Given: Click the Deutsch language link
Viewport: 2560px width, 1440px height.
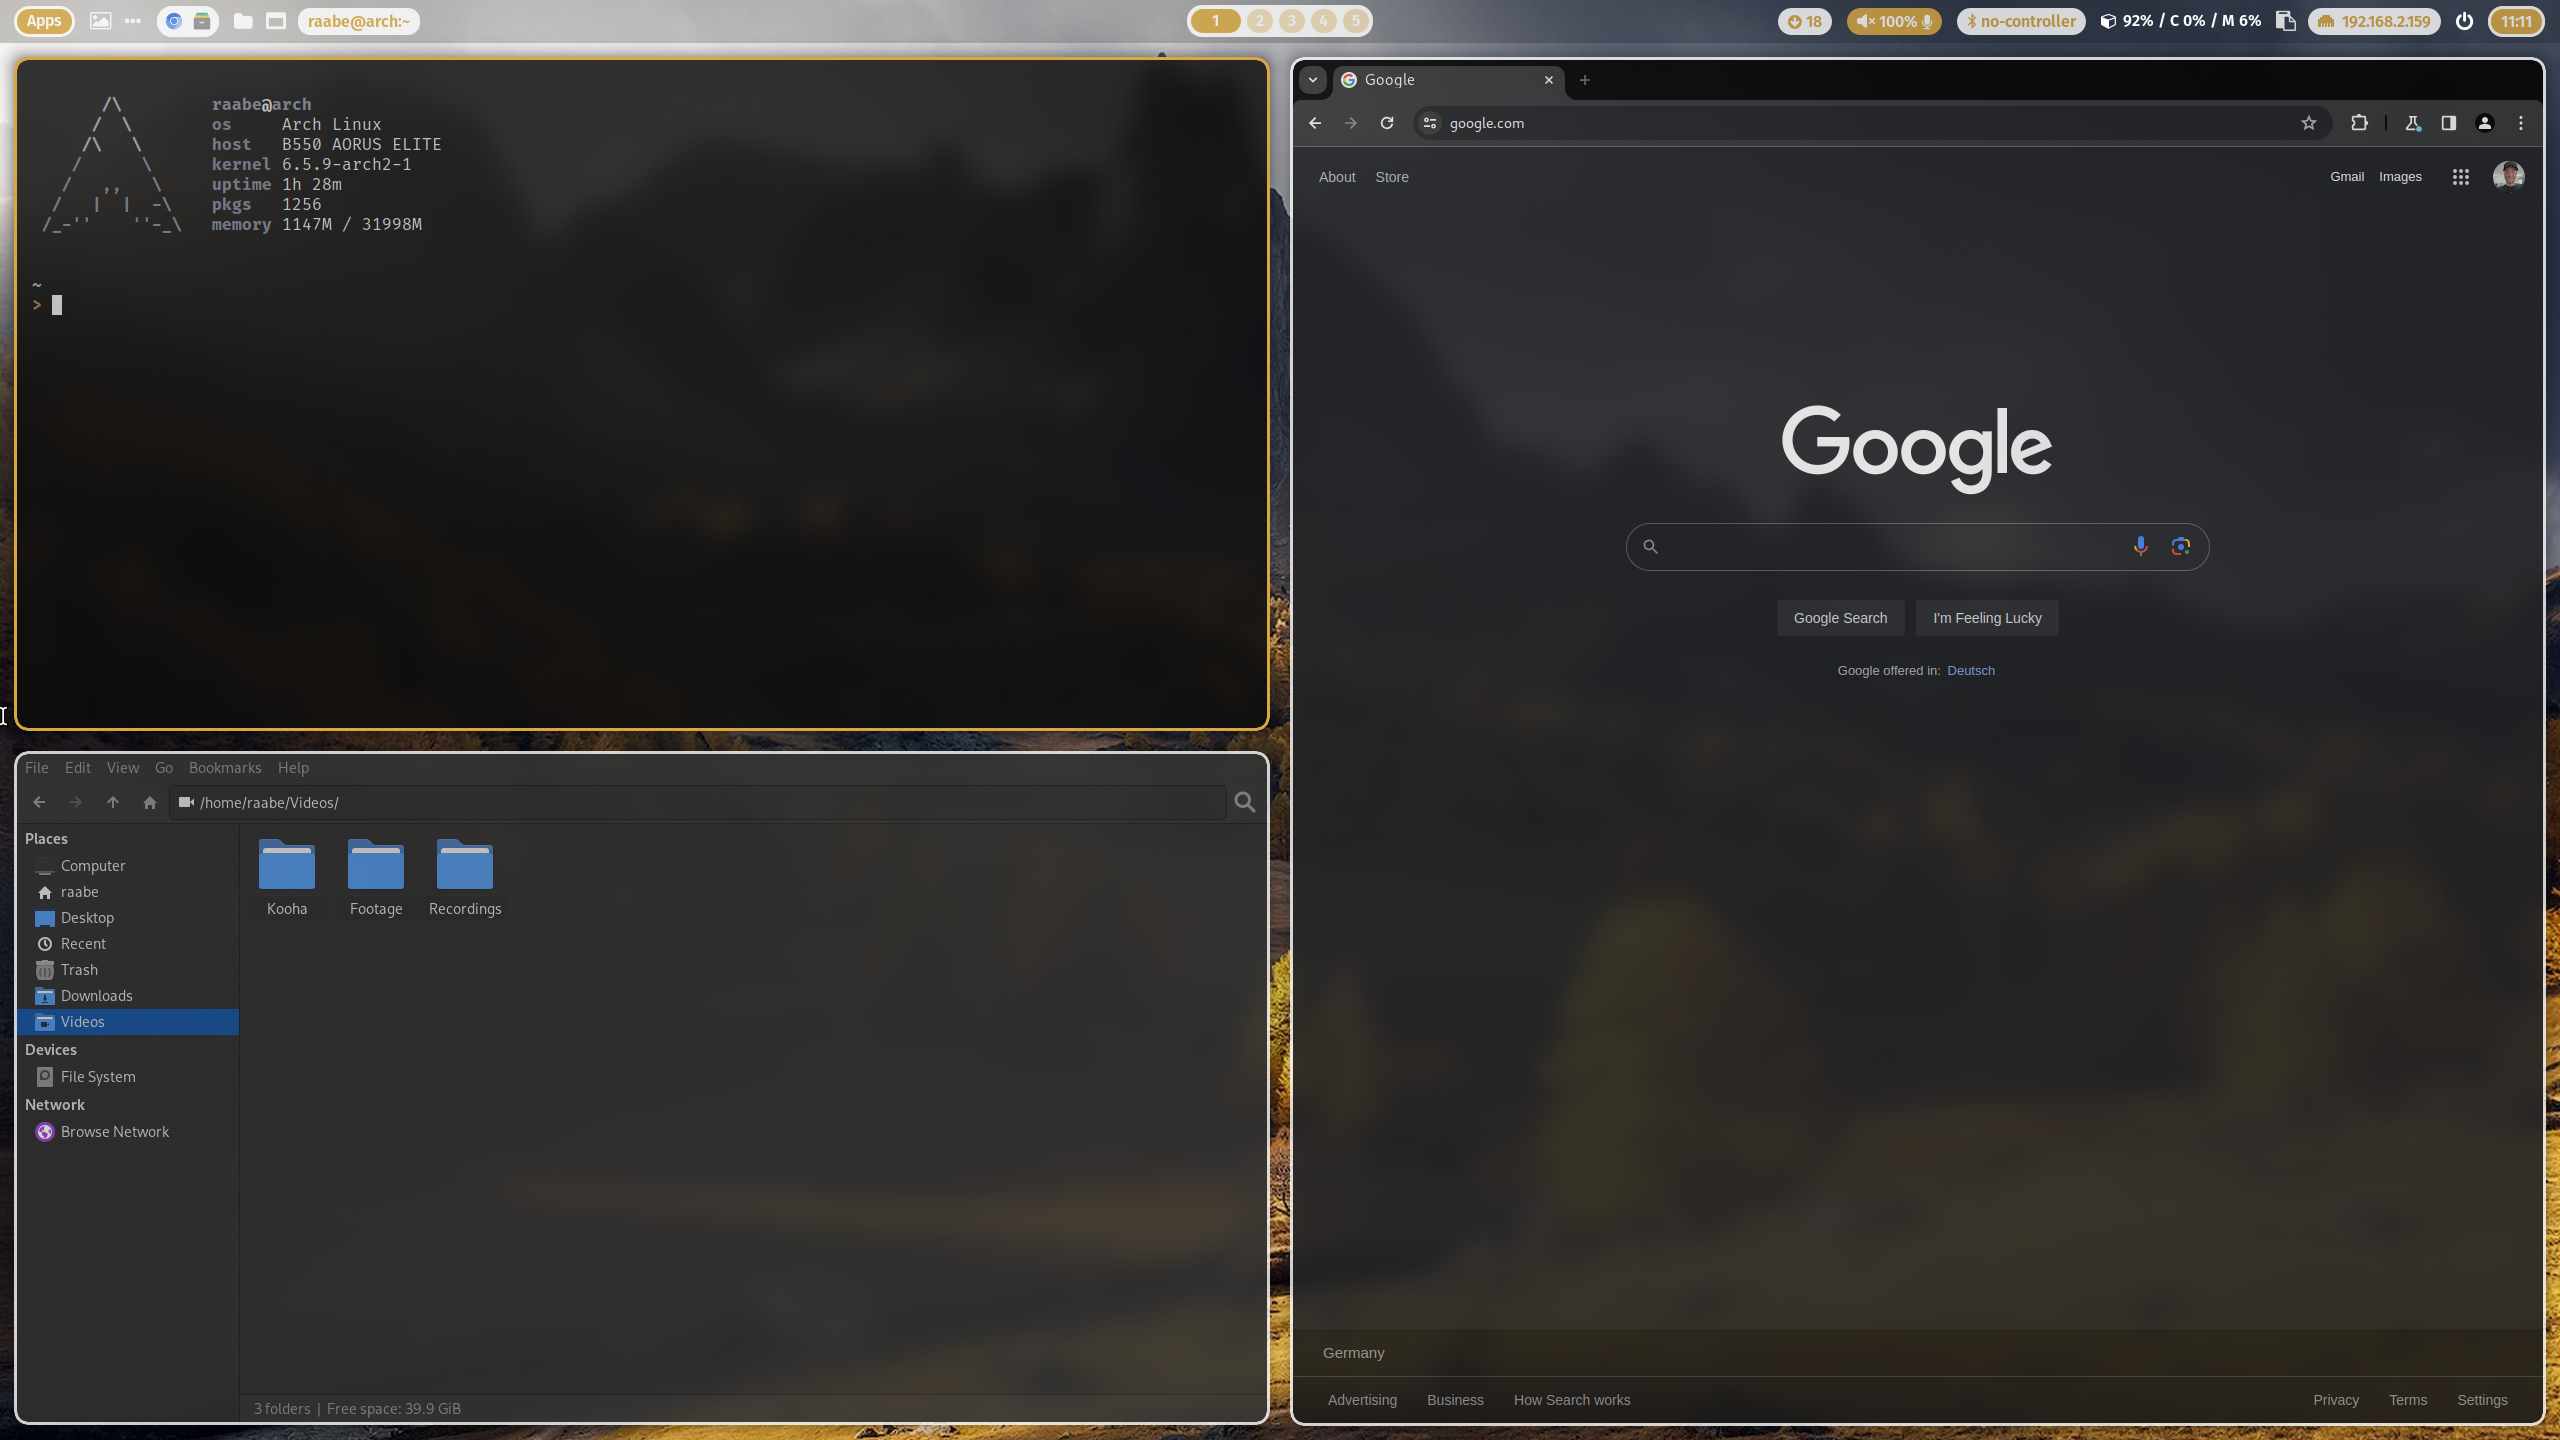Looking at the screenshot, I should (x=1970, y=671).
